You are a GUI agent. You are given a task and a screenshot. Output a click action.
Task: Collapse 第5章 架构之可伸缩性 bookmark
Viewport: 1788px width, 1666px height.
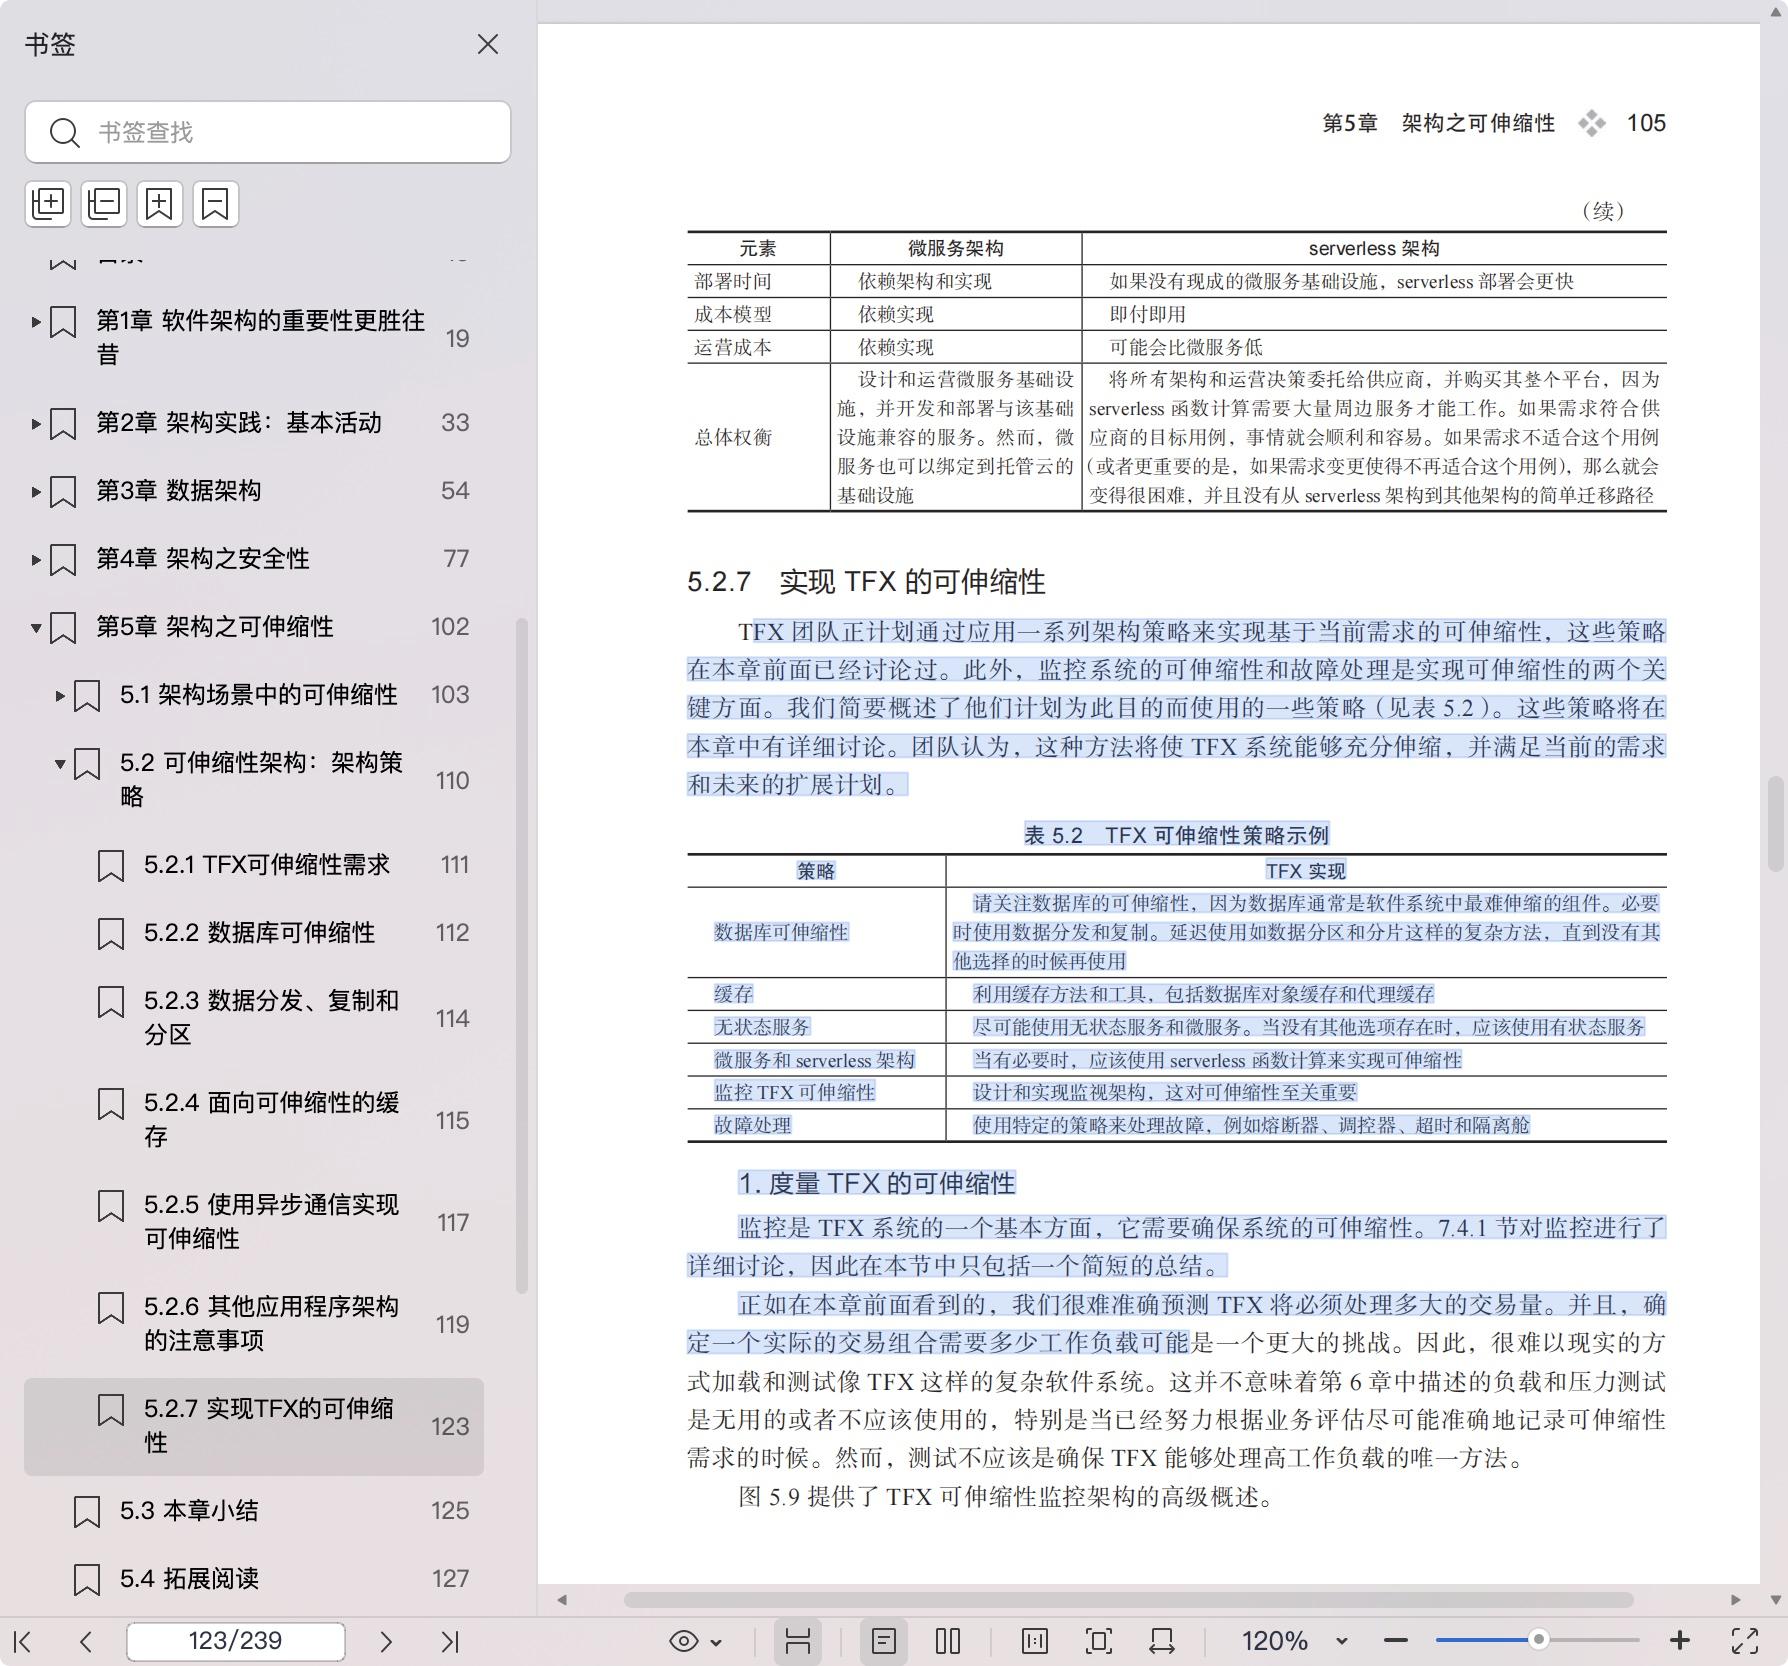35,628
